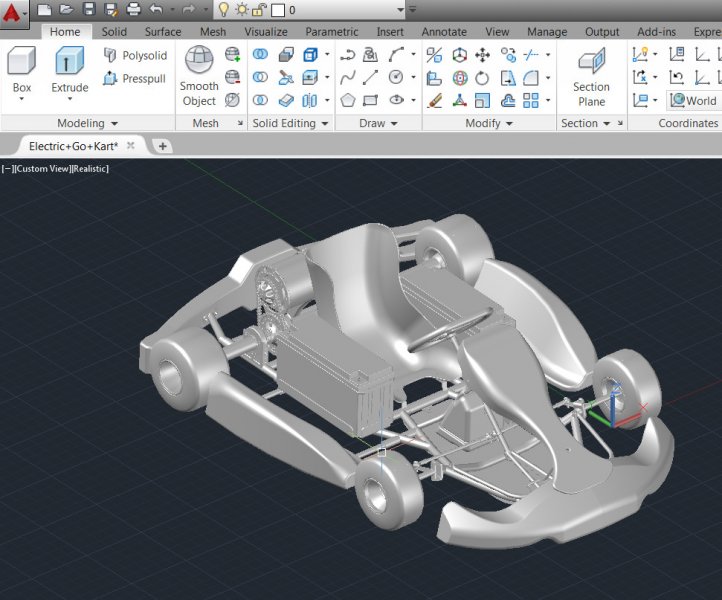722x600 pixels.
Task: Click the Fillet tool icon
Action: [530, 78]
